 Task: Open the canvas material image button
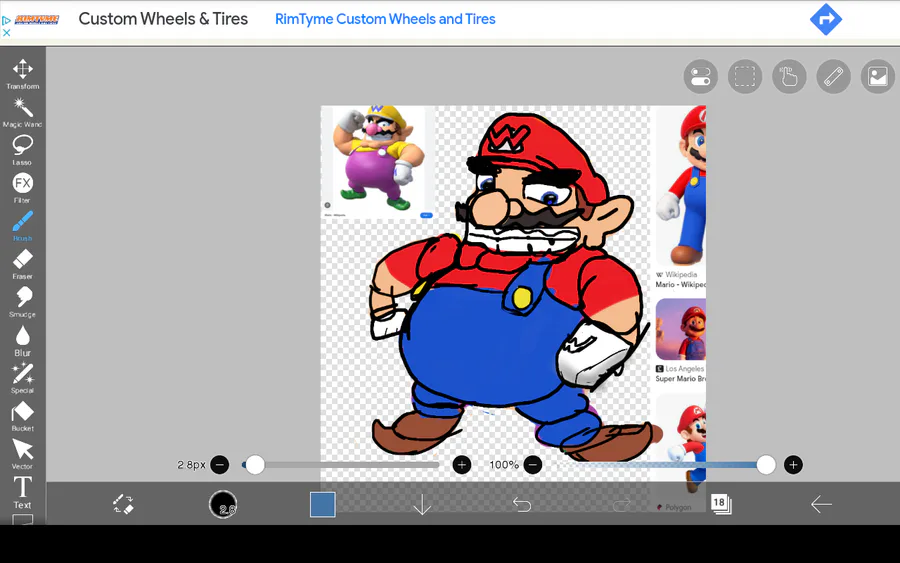(x=878, y=76)
